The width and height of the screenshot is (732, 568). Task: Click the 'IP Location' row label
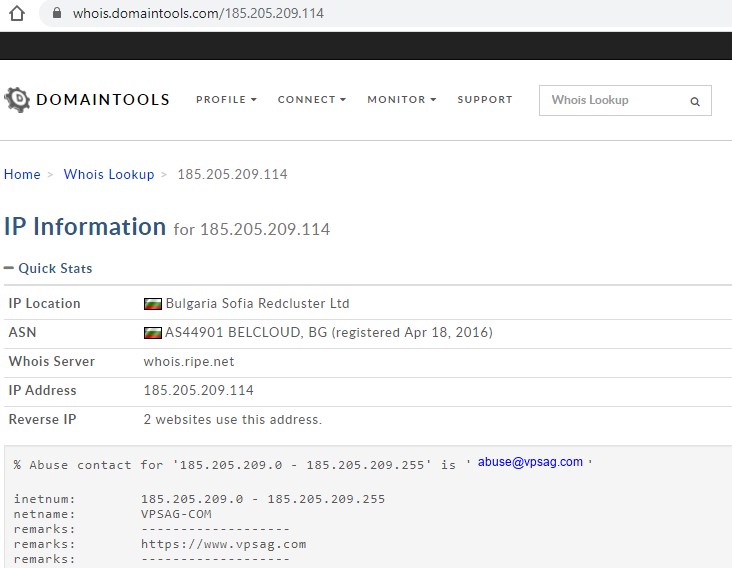44,303
